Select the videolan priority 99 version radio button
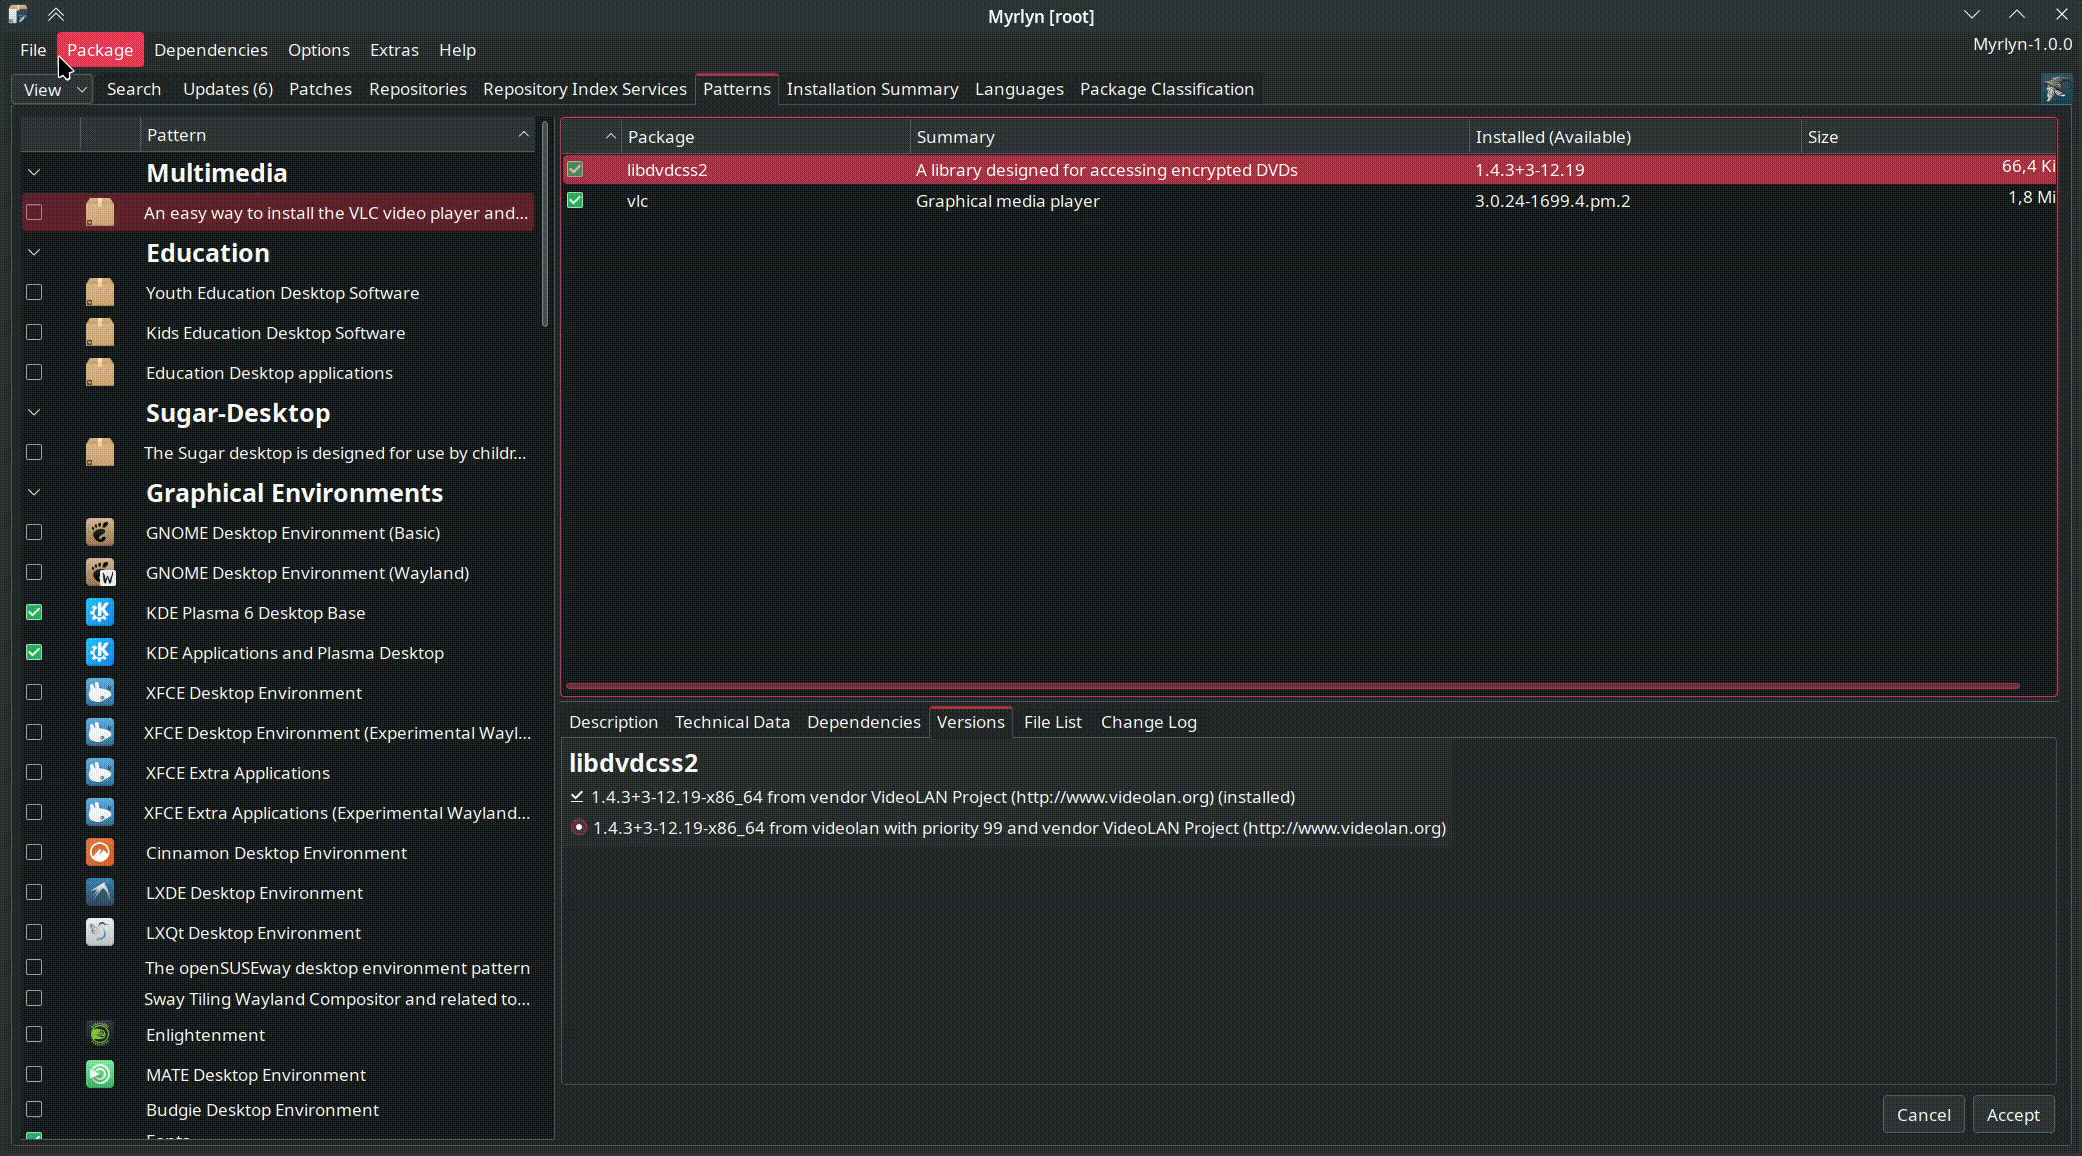The image size is (2082, 1156). 579,828
